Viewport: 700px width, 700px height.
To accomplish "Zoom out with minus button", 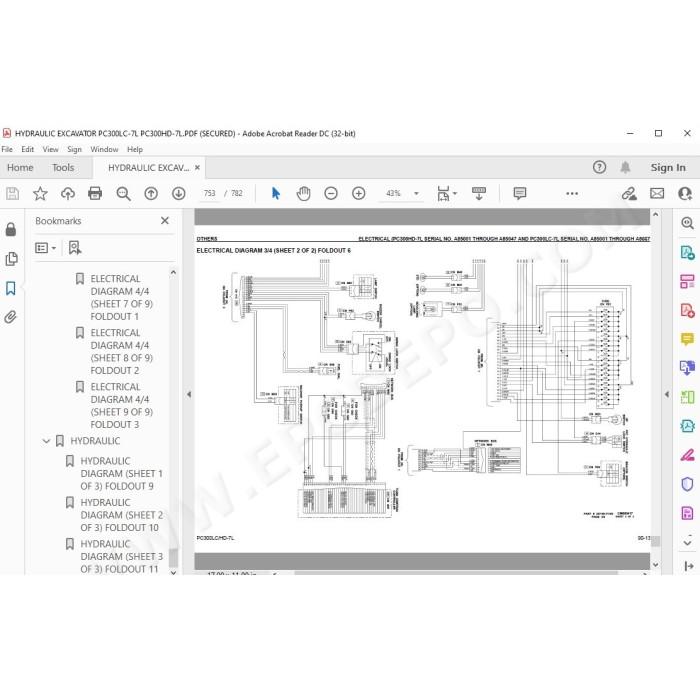I will (331, 194).
